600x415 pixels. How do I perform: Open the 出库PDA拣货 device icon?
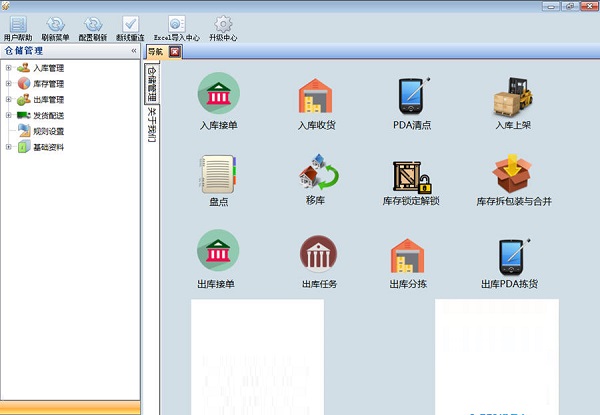(x=514, y=256)
